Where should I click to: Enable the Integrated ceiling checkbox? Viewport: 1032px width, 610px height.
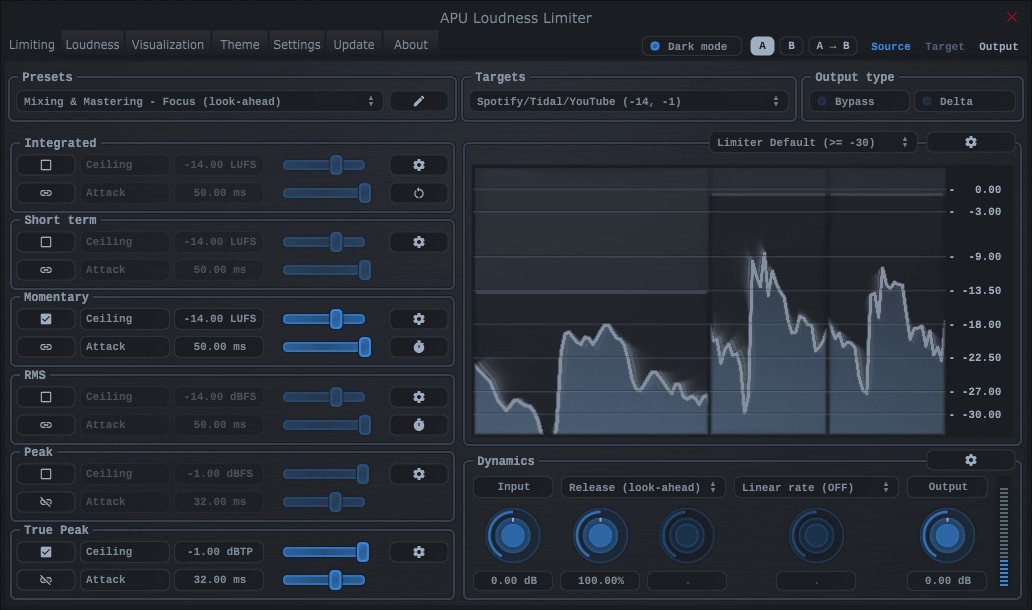click(x=46, y=165)
